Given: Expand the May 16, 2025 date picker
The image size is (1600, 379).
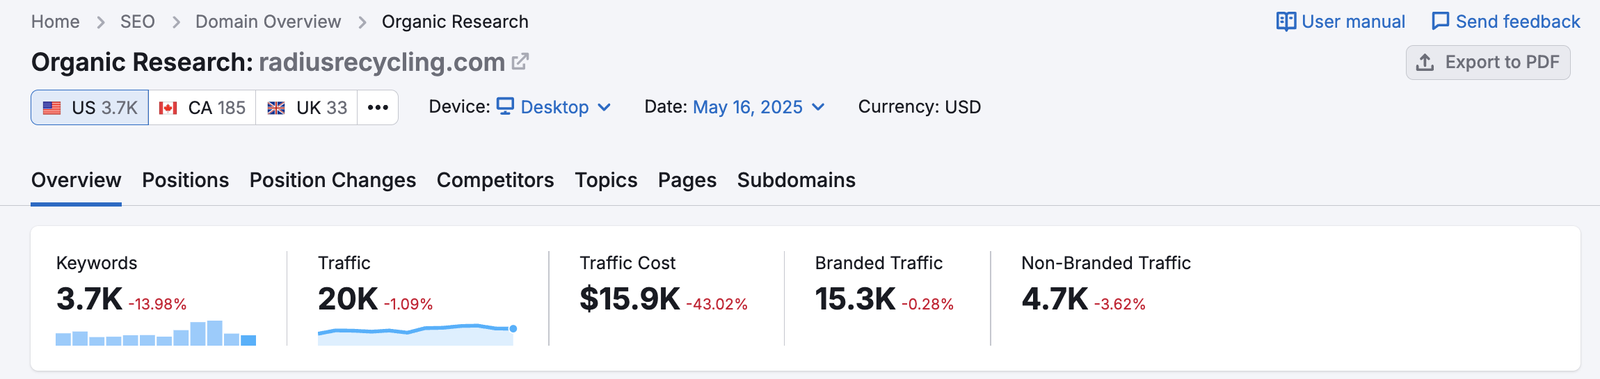Looking at the screenshot, I should point(759,107).
